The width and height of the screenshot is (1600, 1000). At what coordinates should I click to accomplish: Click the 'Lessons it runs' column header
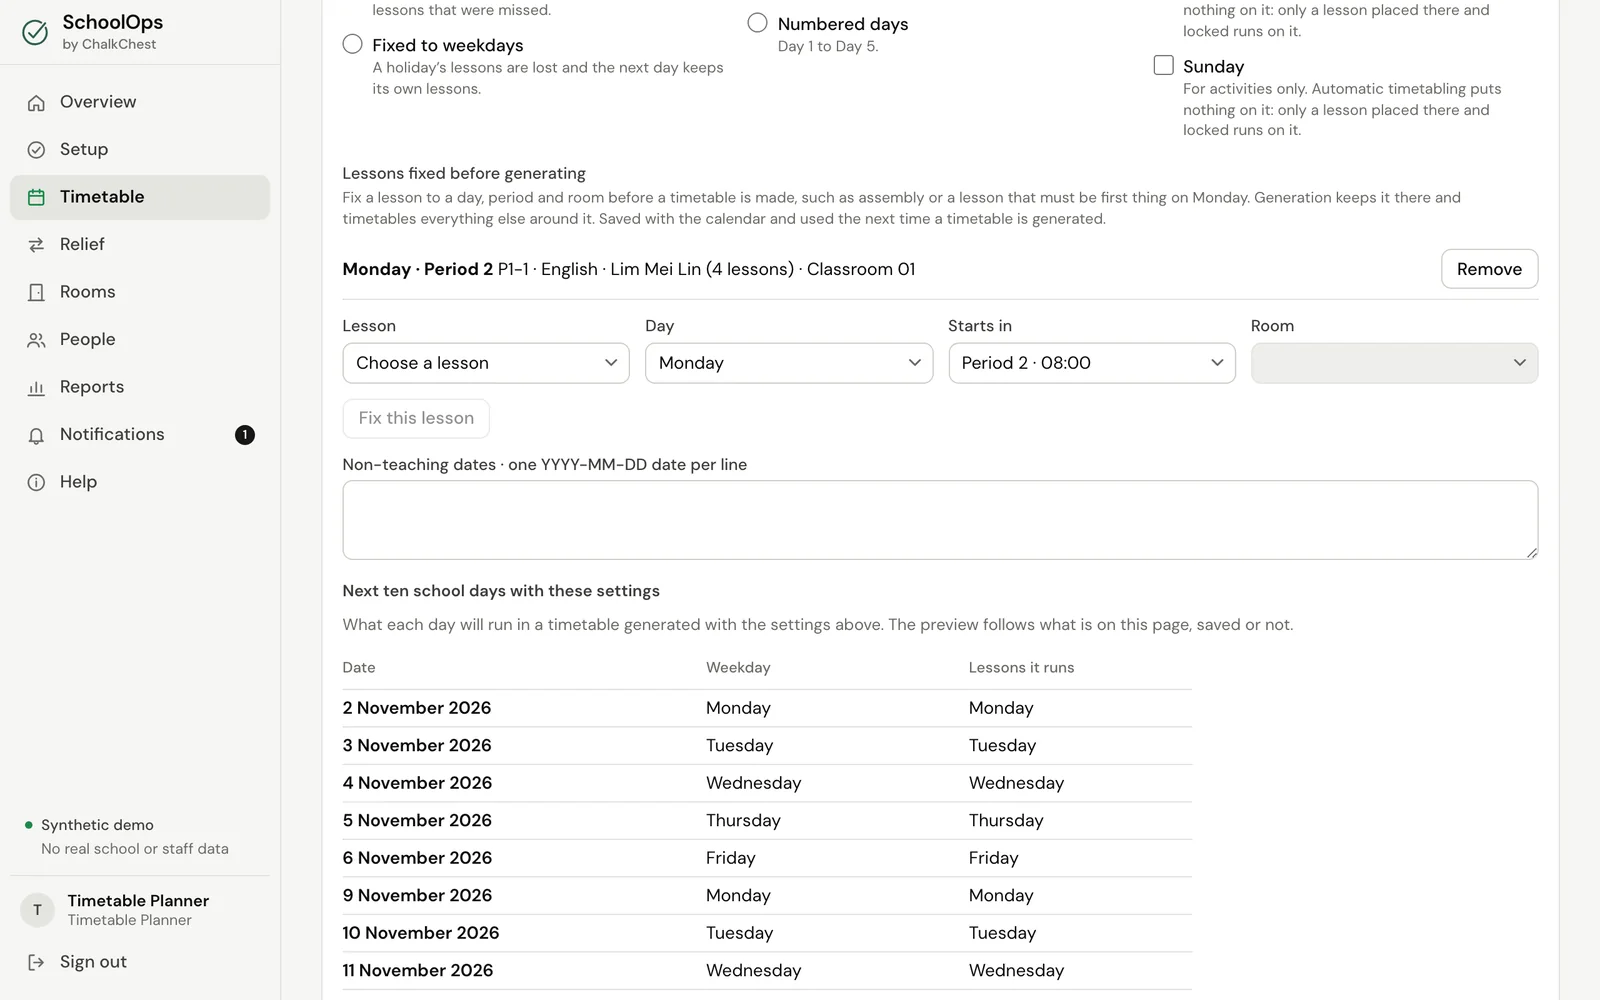pyautogui.click(x=1021, y=668)
